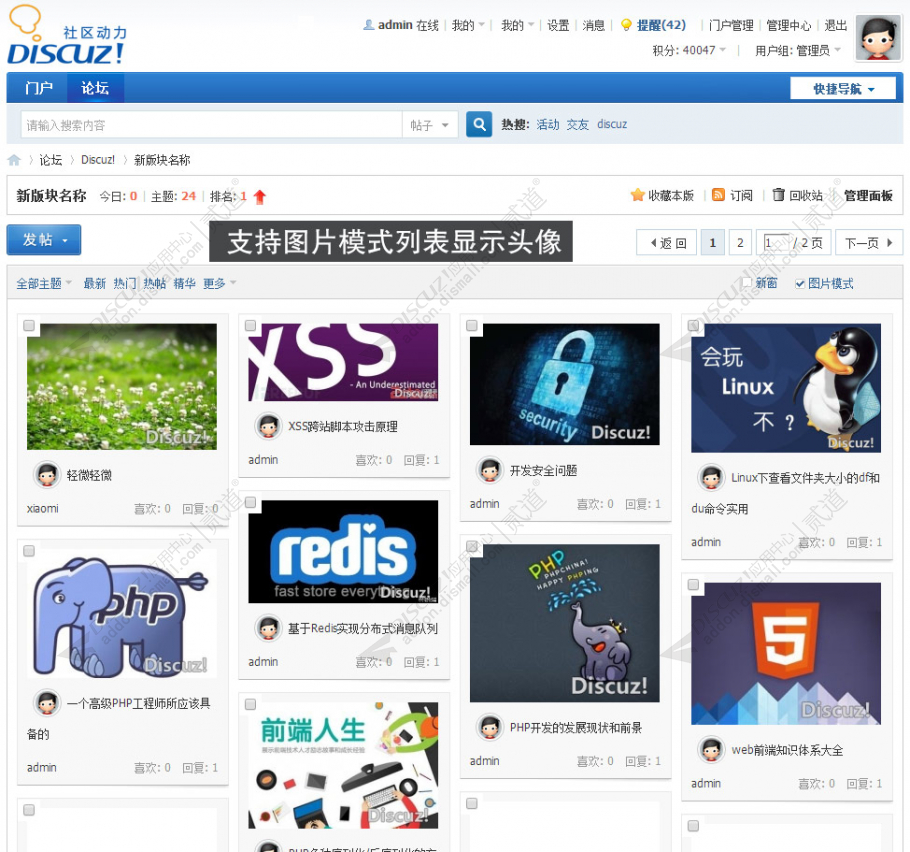Tick checkbox on the security lock card

472,326
